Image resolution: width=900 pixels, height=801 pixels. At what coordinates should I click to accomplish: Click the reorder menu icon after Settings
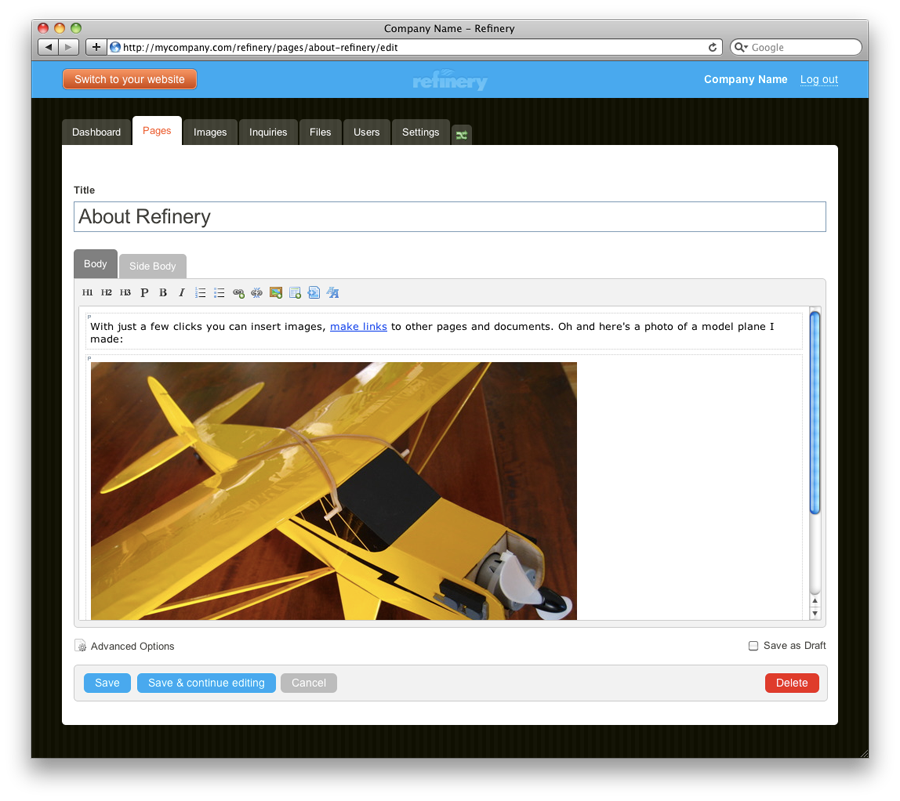pyautogui.click(x=461, y=134)
